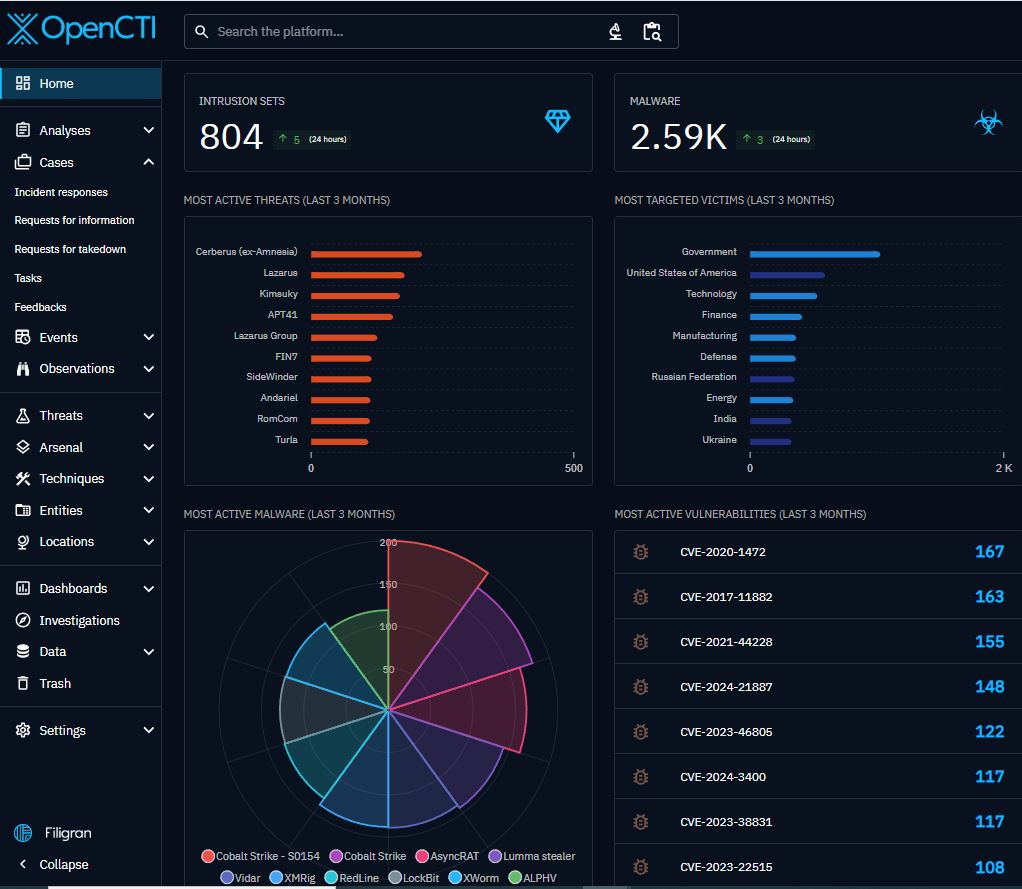The width and height of the screenshot is (1022, 889).
Task: Click the Collapse button at sidebar bottom
Action: click(63, 864)
